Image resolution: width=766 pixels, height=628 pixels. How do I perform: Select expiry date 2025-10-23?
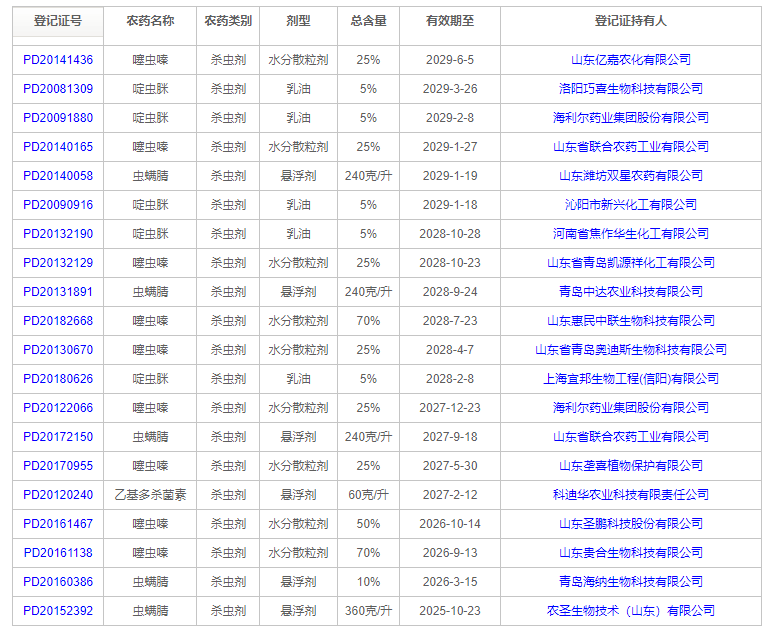(x=450, y=611)
